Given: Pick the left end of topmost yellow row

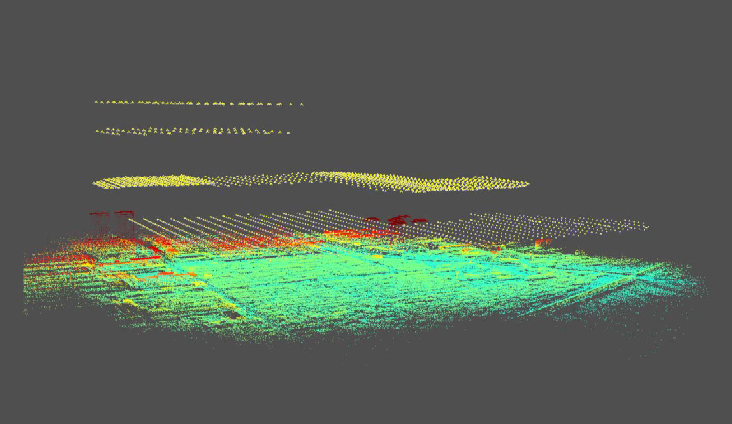Looking at the screenshot, I should pyautogui.click(x=97, y=102).
